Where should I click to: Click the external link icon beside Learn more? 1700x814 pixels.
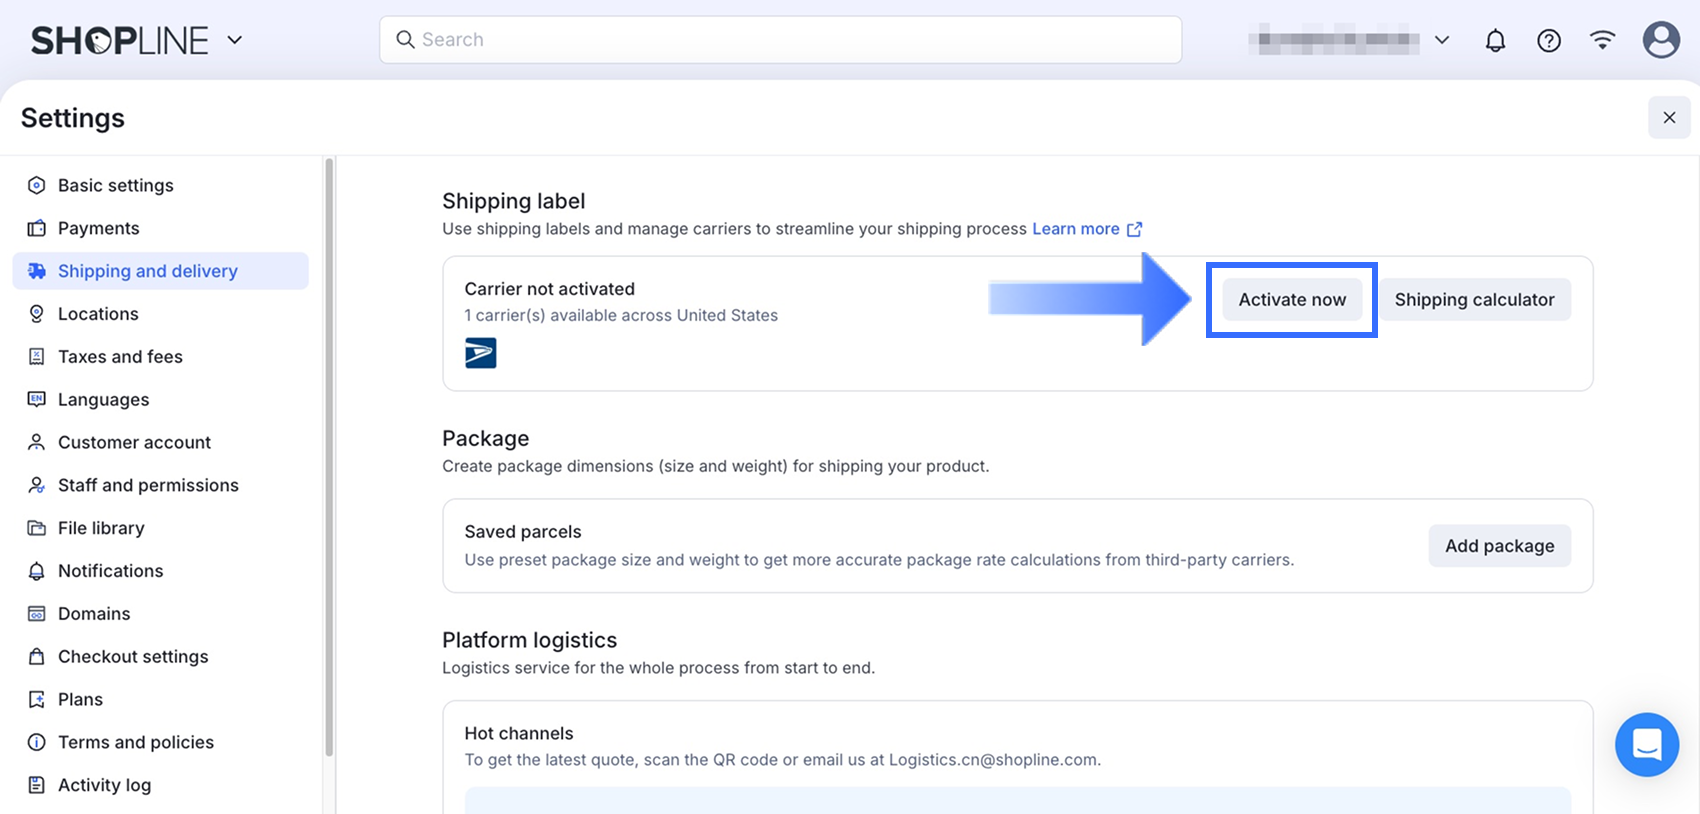point(1134,229)
